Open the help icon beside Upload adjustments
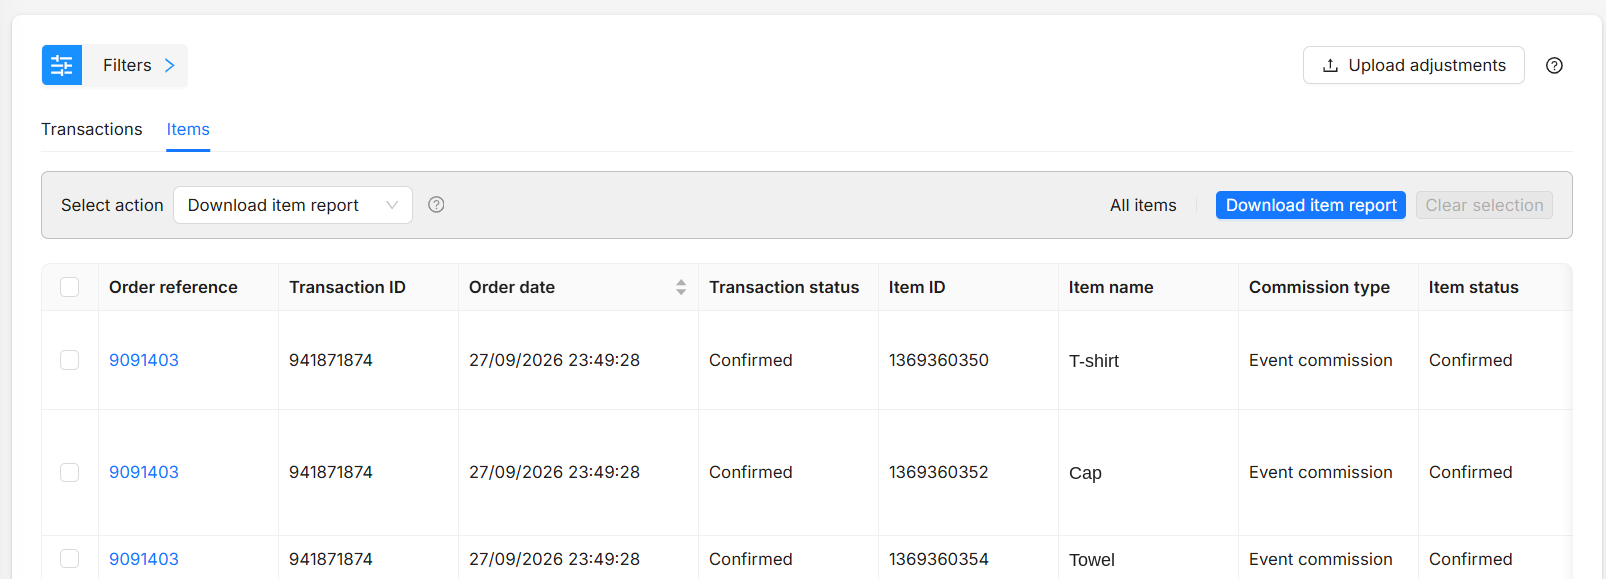This screenshot has height=579, width=1606. pos(1554,65)
